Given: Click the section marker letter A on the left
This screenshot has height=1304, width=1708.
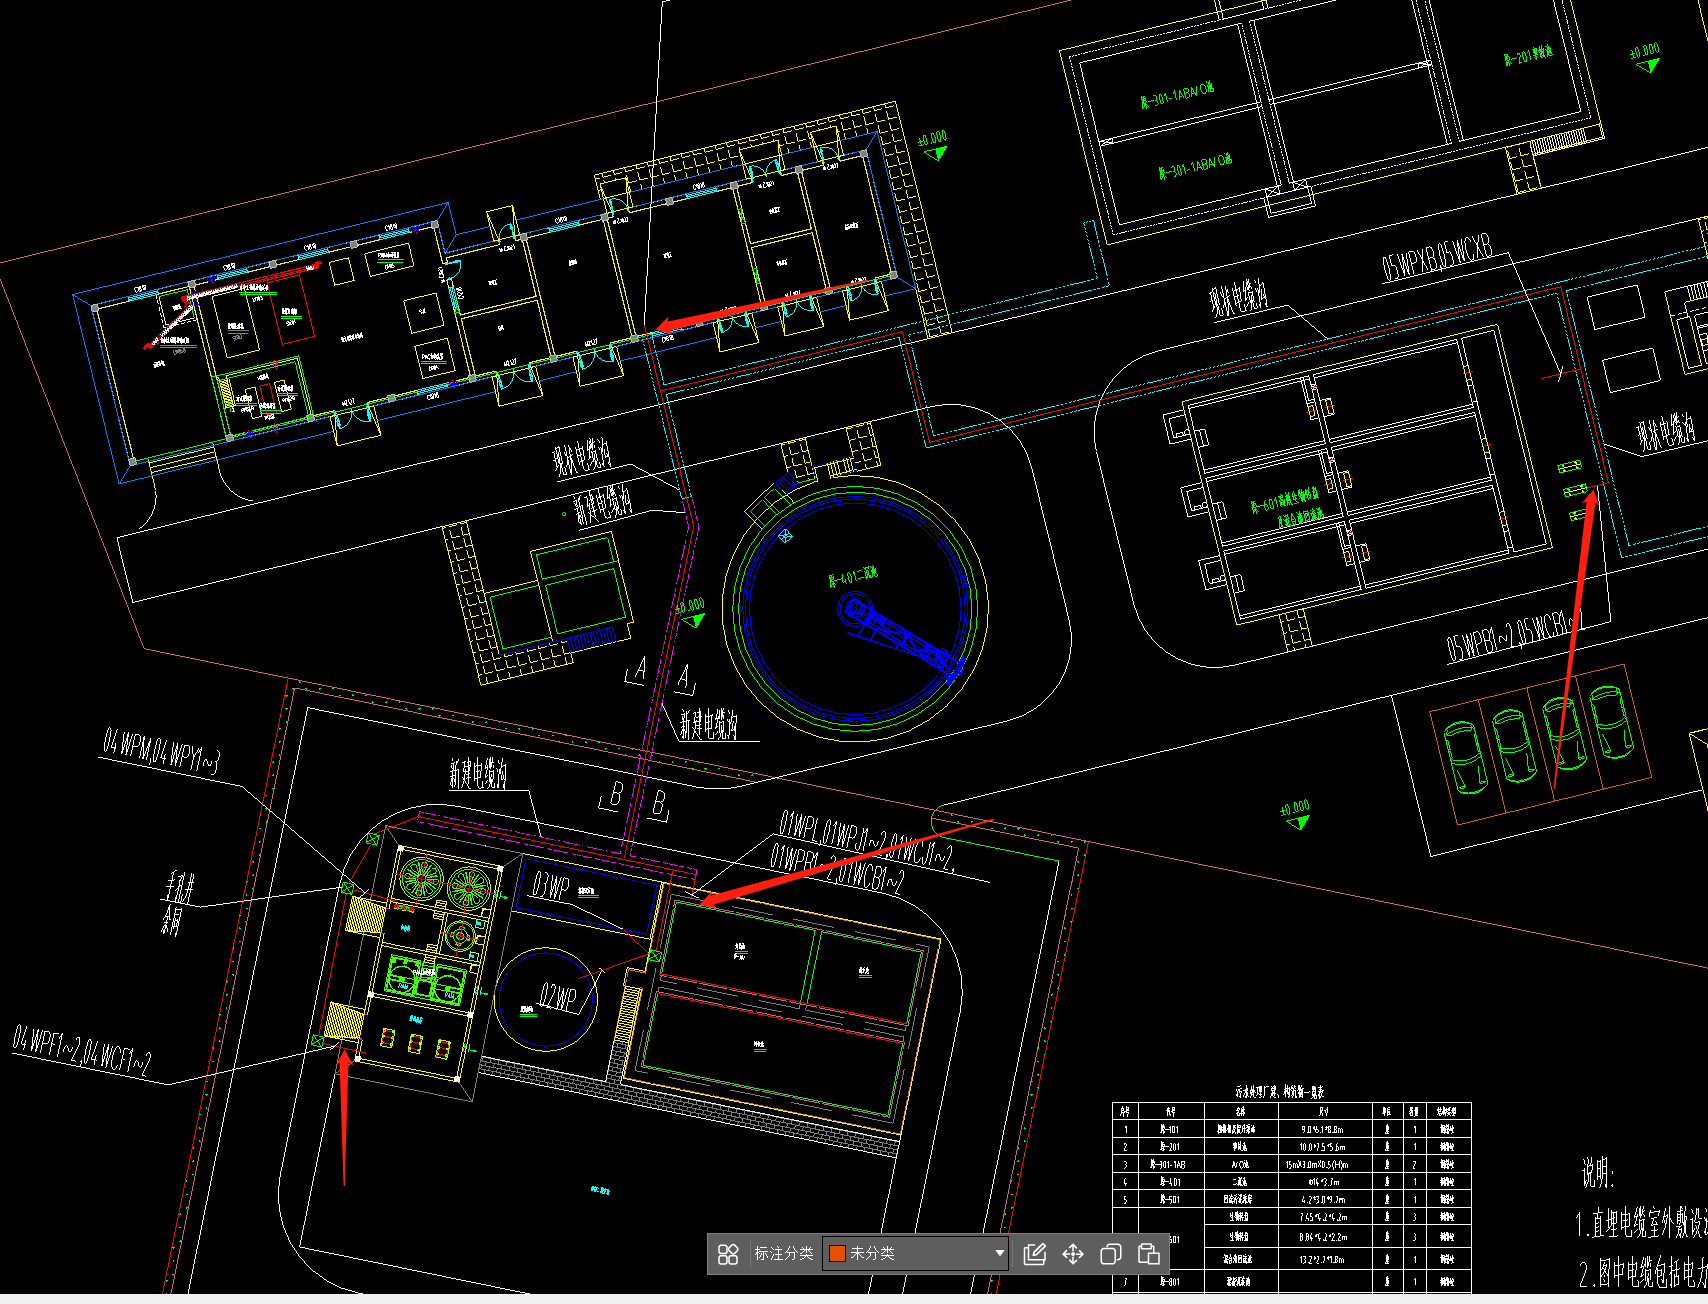Looking at the screenshot, I should pos(640,668).
